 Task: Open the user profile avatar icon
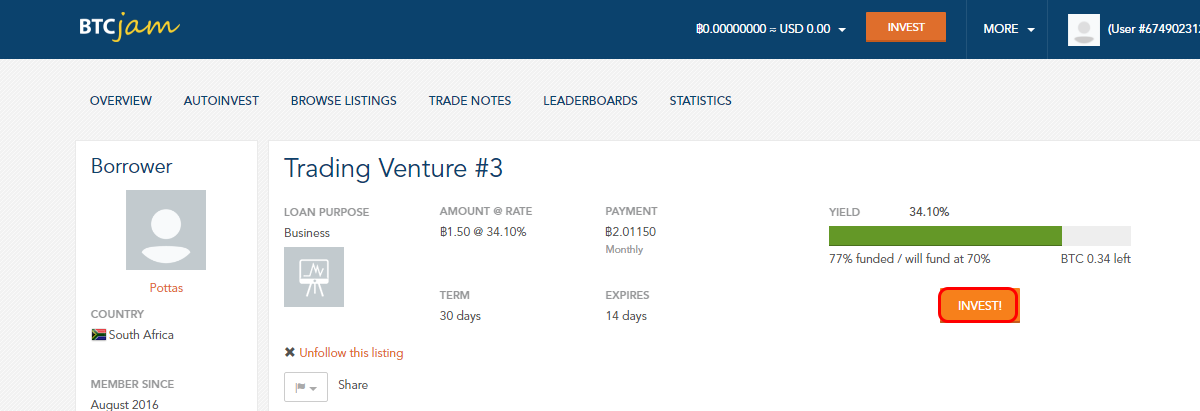pos(1084,29)
